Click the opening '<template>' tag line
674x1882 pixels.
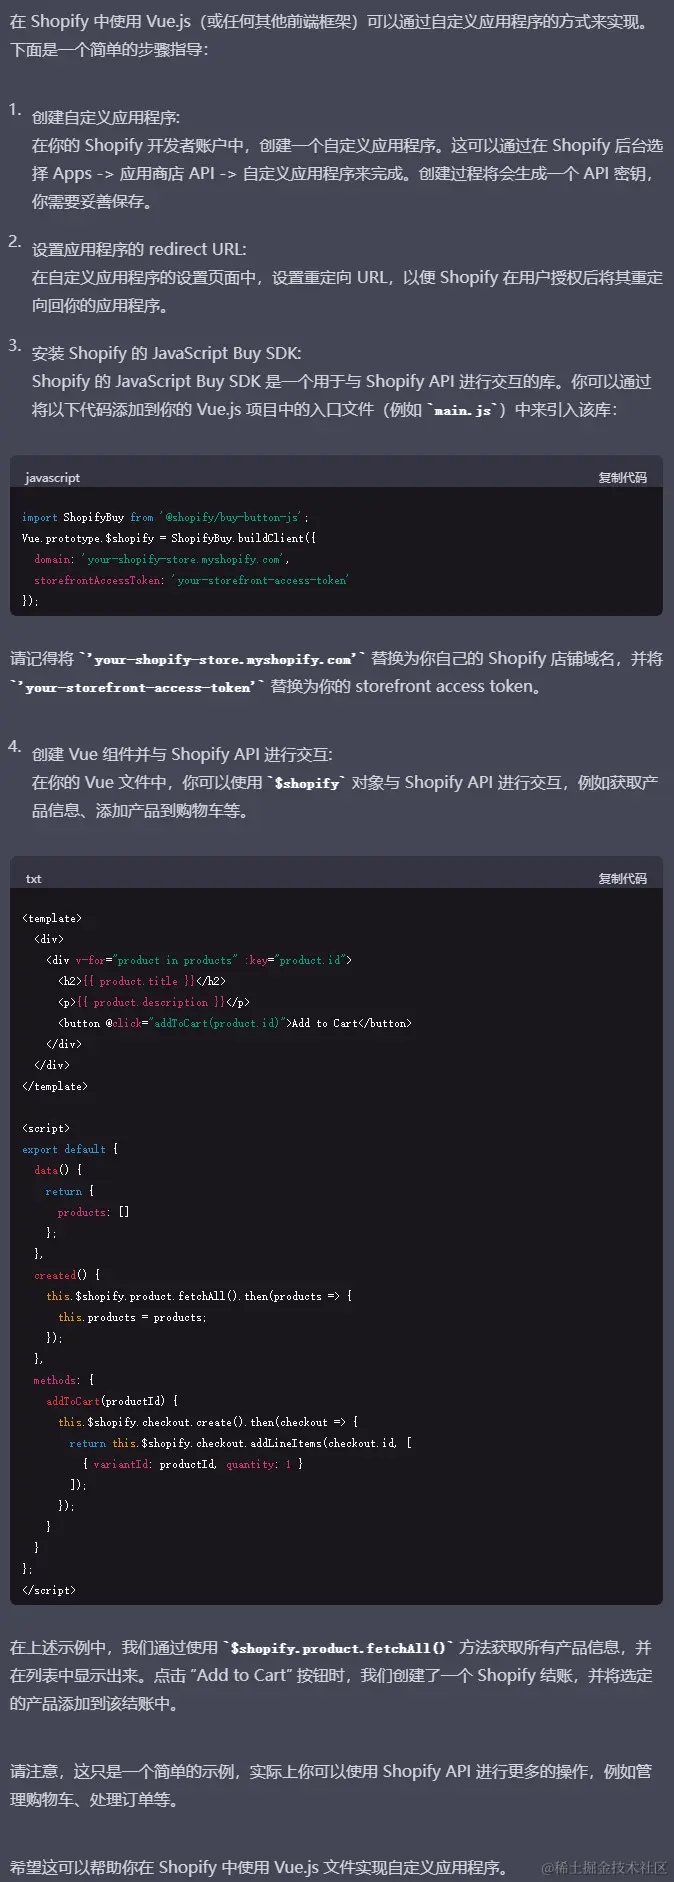[x=52, y=918]
